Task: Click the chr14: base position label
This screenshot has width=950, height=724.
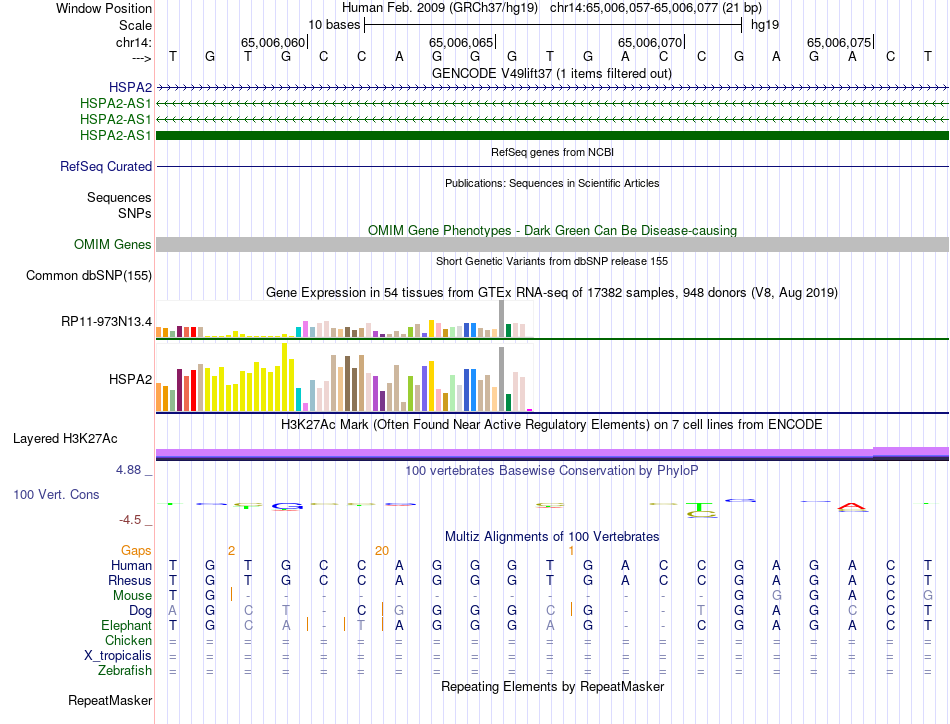Action: tap(134, 42)
